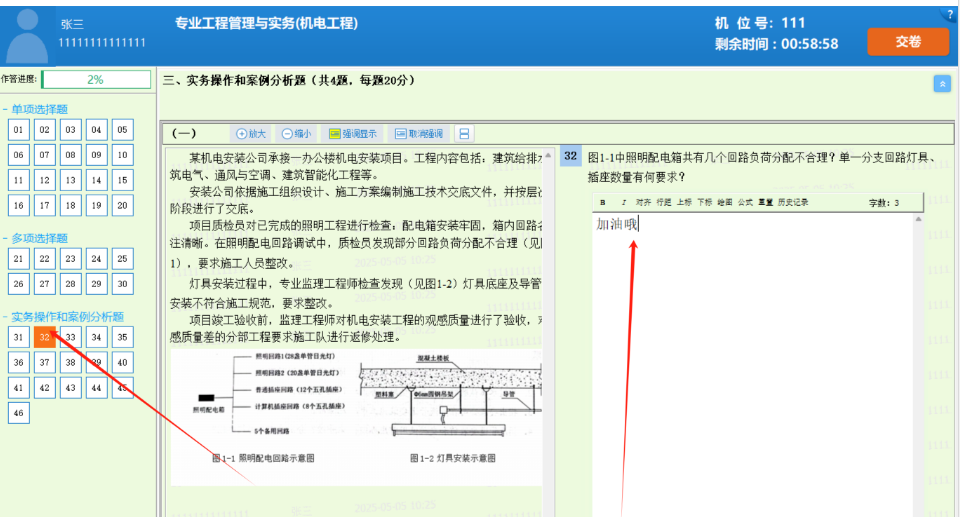This screenshot has height=517, width=960.
Task: Collapse the 单项选择题 section
Action: click(35, 109)
